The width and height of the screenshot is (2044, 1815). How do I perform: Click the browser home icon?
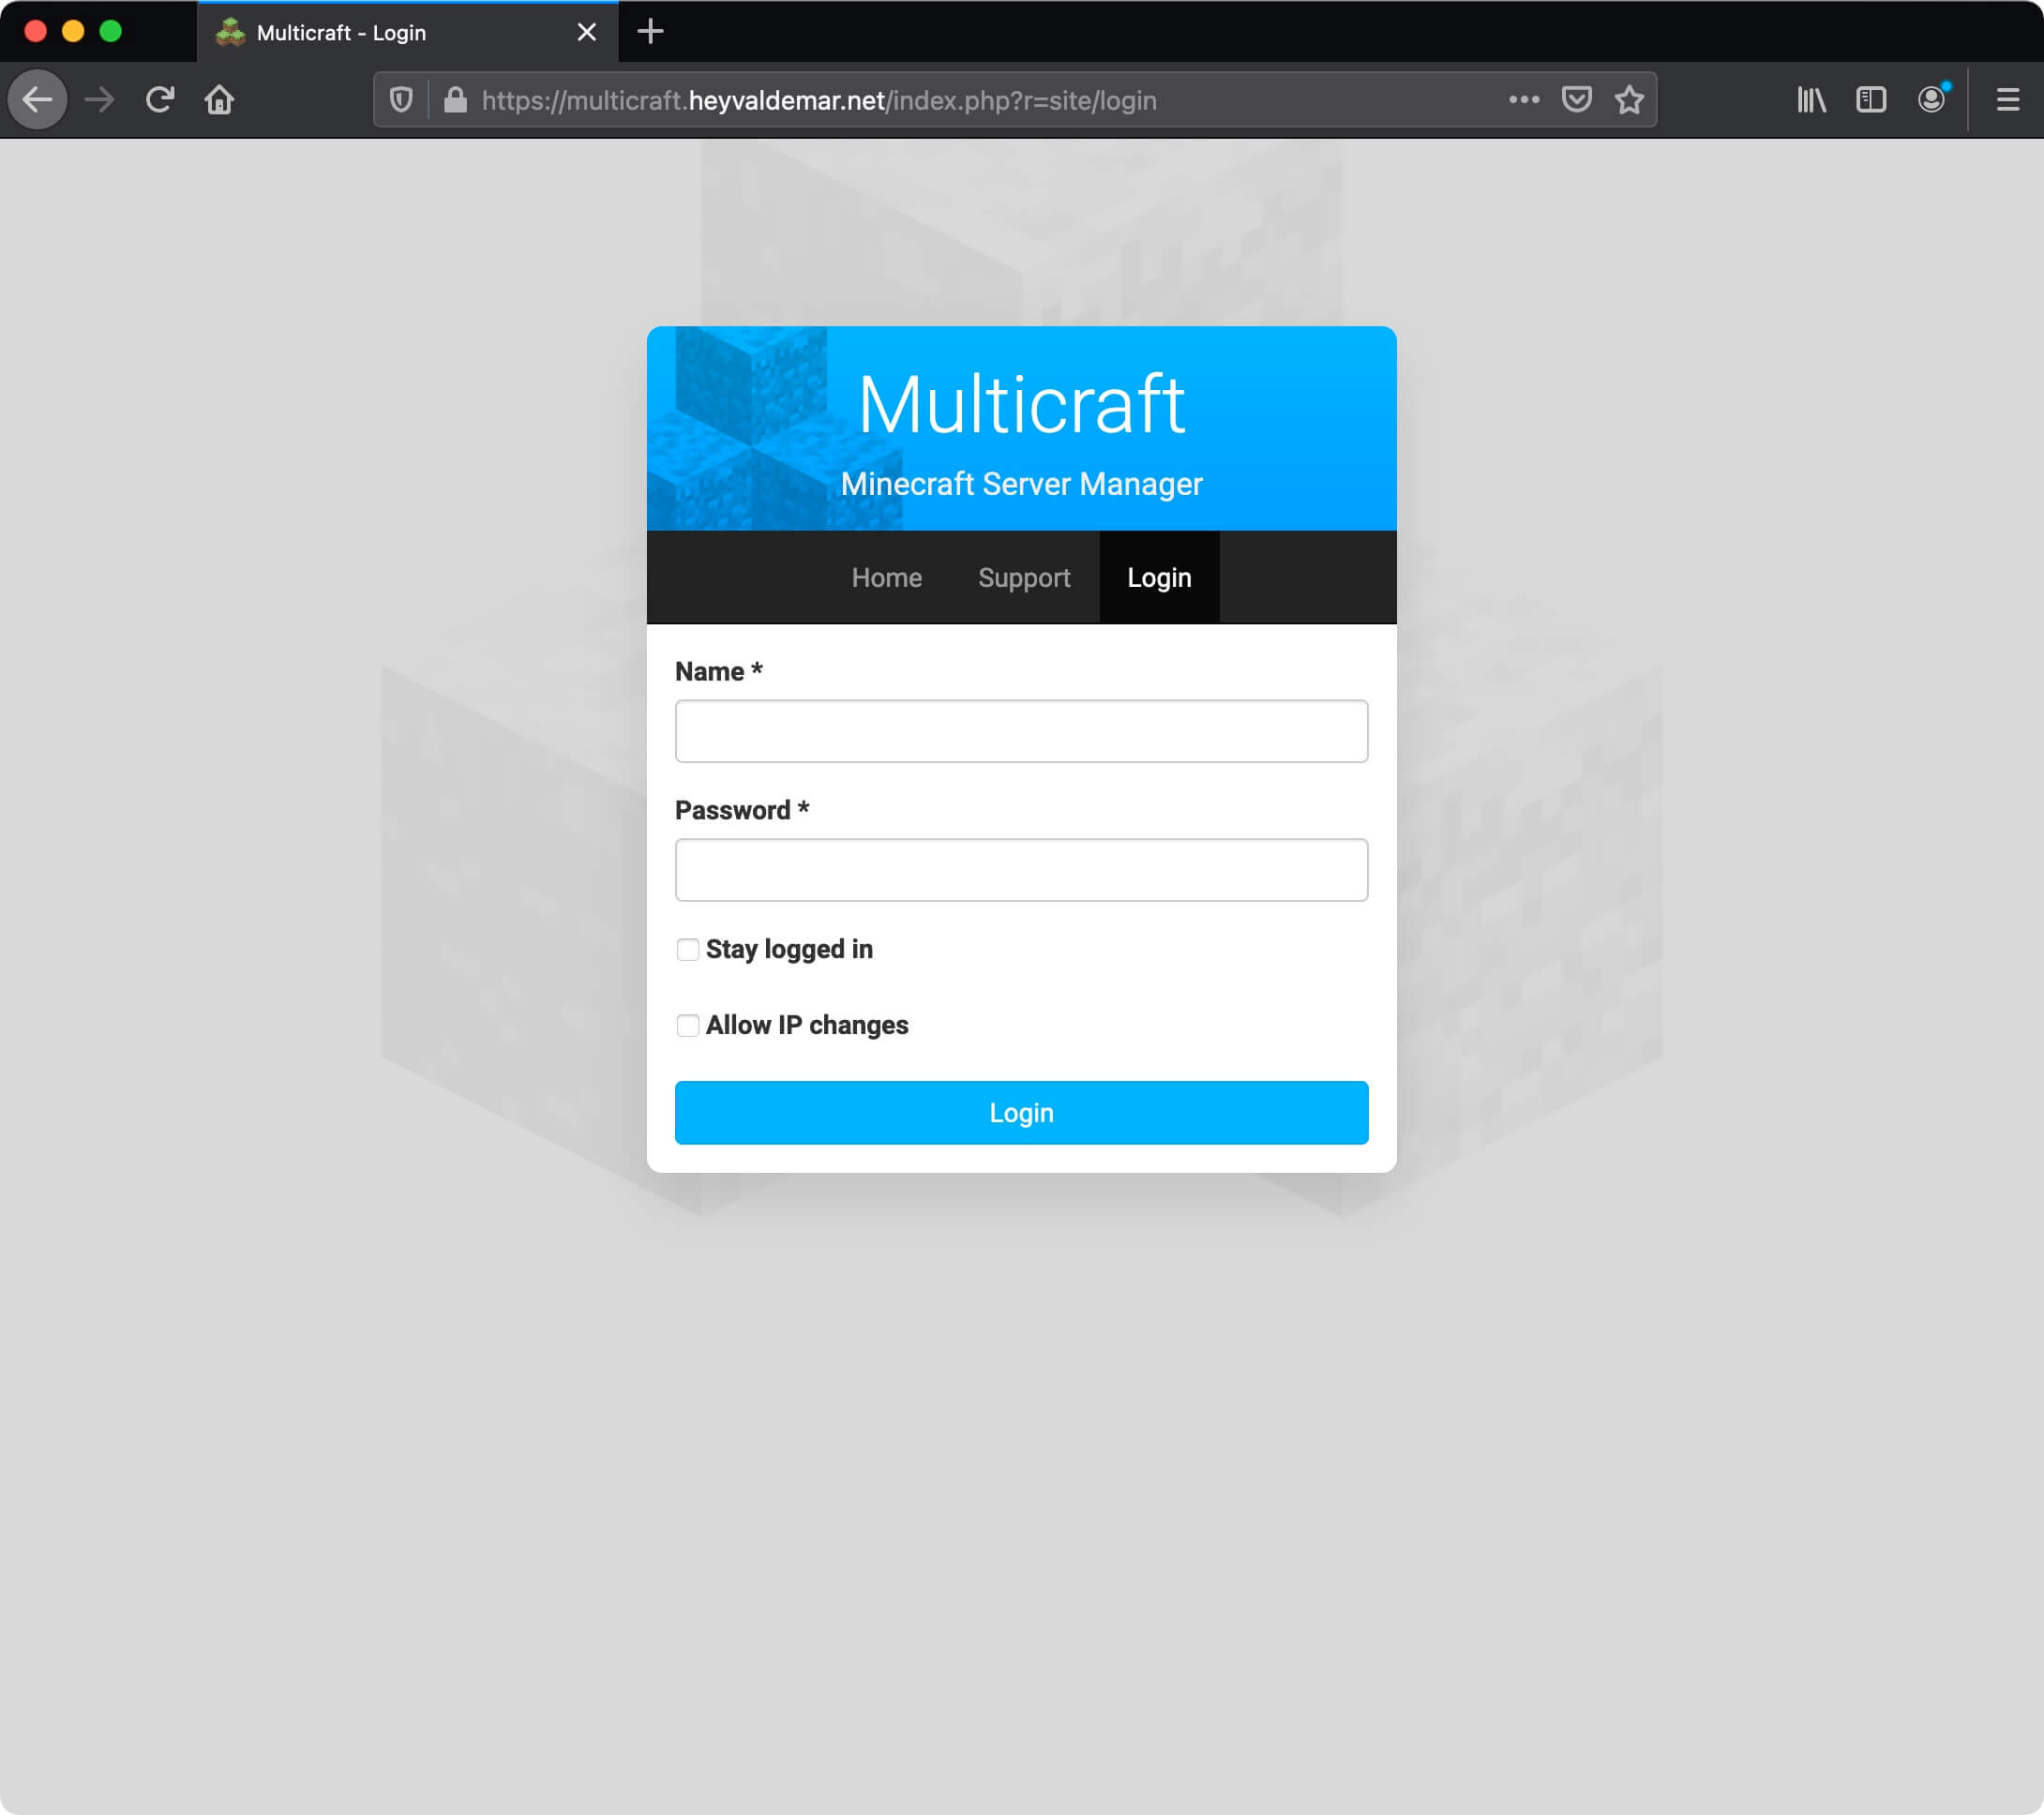point(220,98)
